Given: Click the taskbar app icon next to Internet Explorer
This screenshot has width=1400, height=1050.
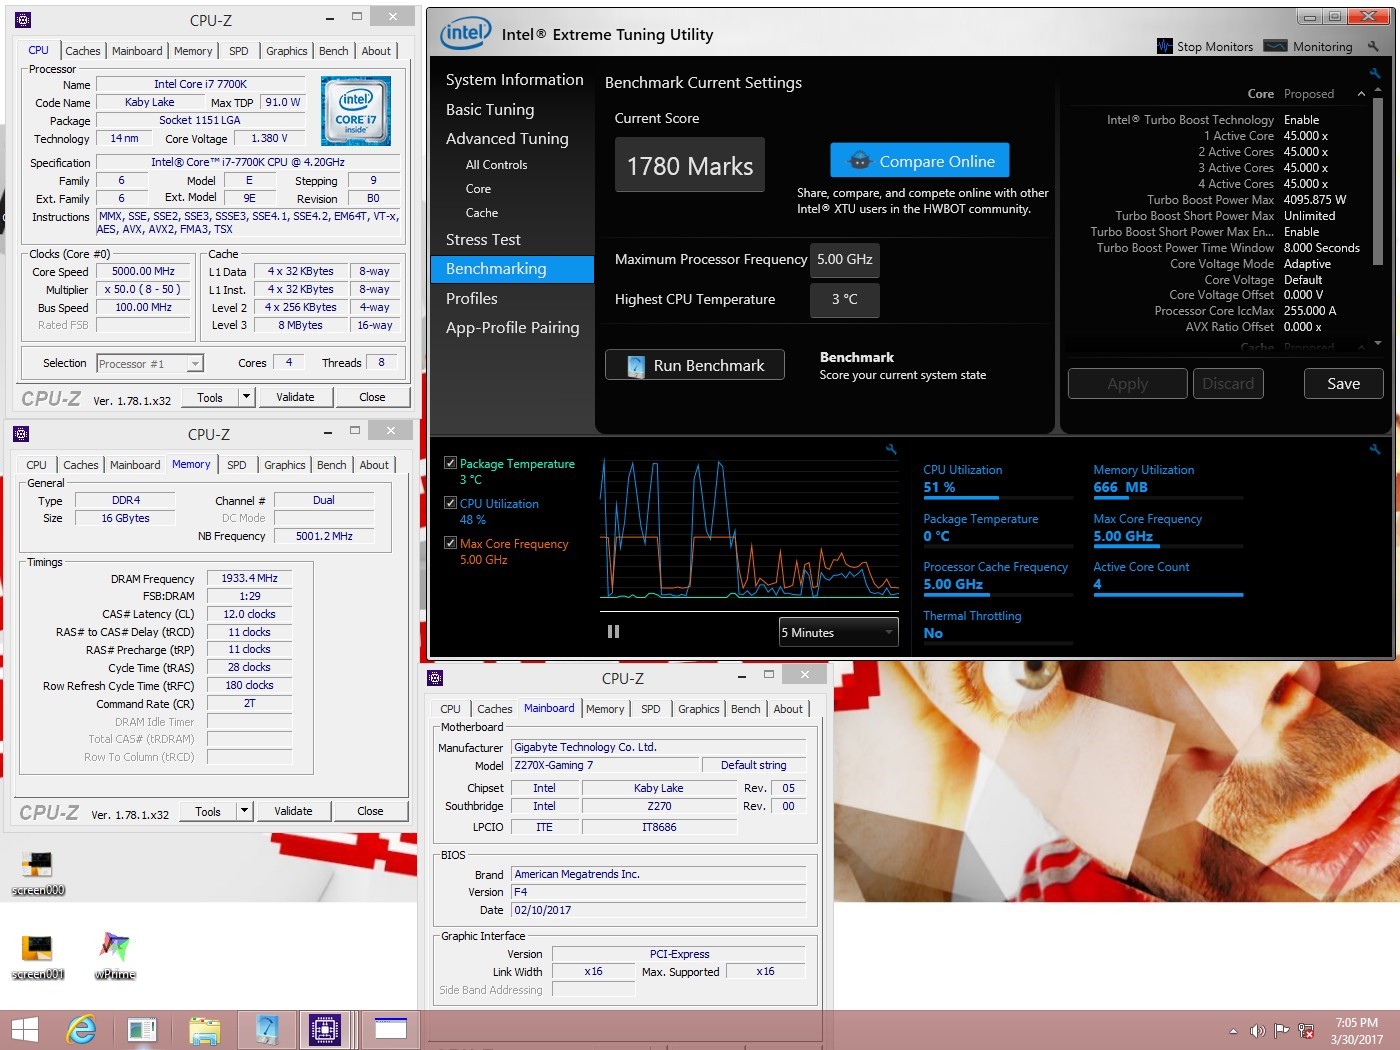Looking at the screenshot, I should (142, 1029).
